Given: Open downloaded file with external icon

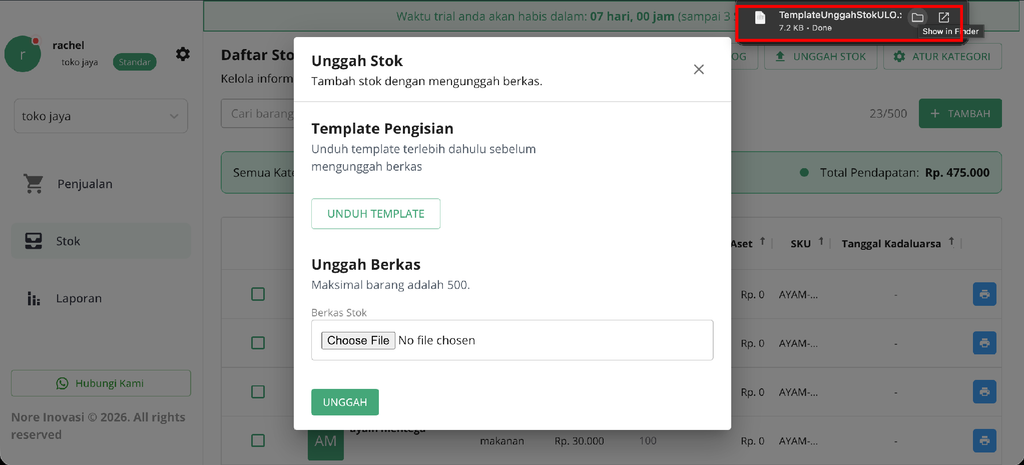Looking at the screenshot, I should pyautogui.click(x=943, y=18).
